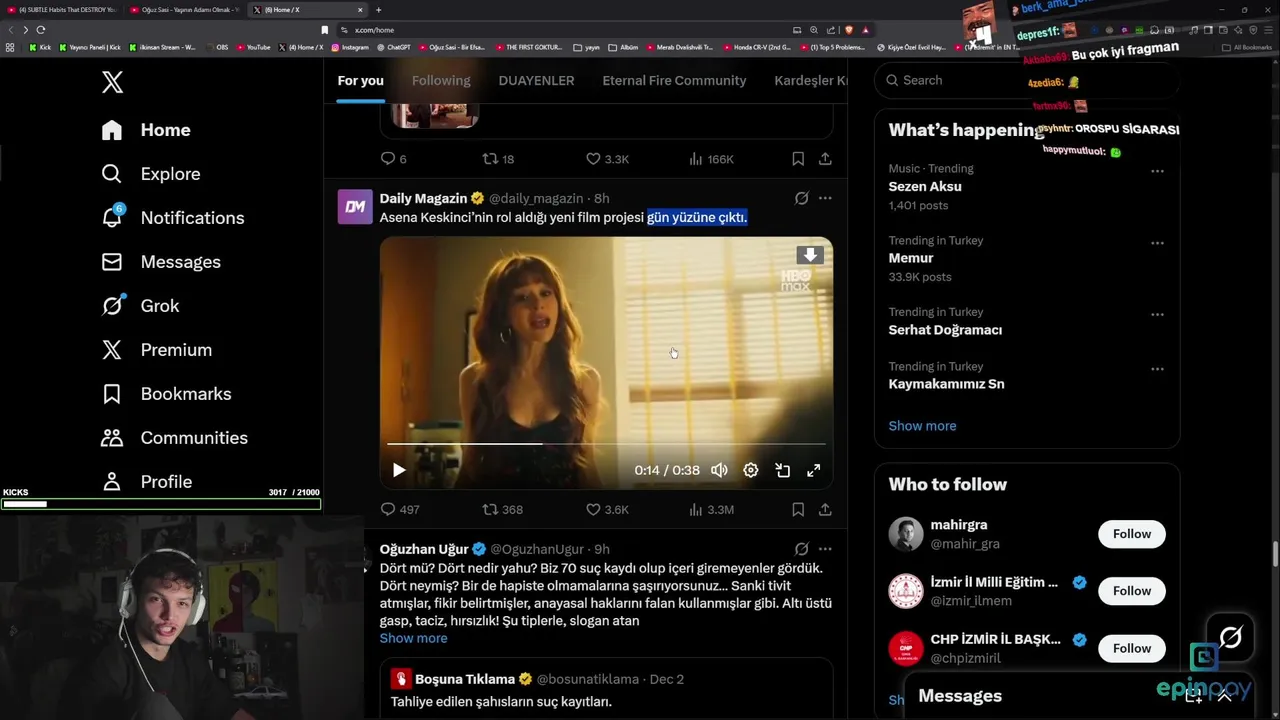Share the Daily Magazin post
The image size is (1280, 720).
[x=825, y=509]
